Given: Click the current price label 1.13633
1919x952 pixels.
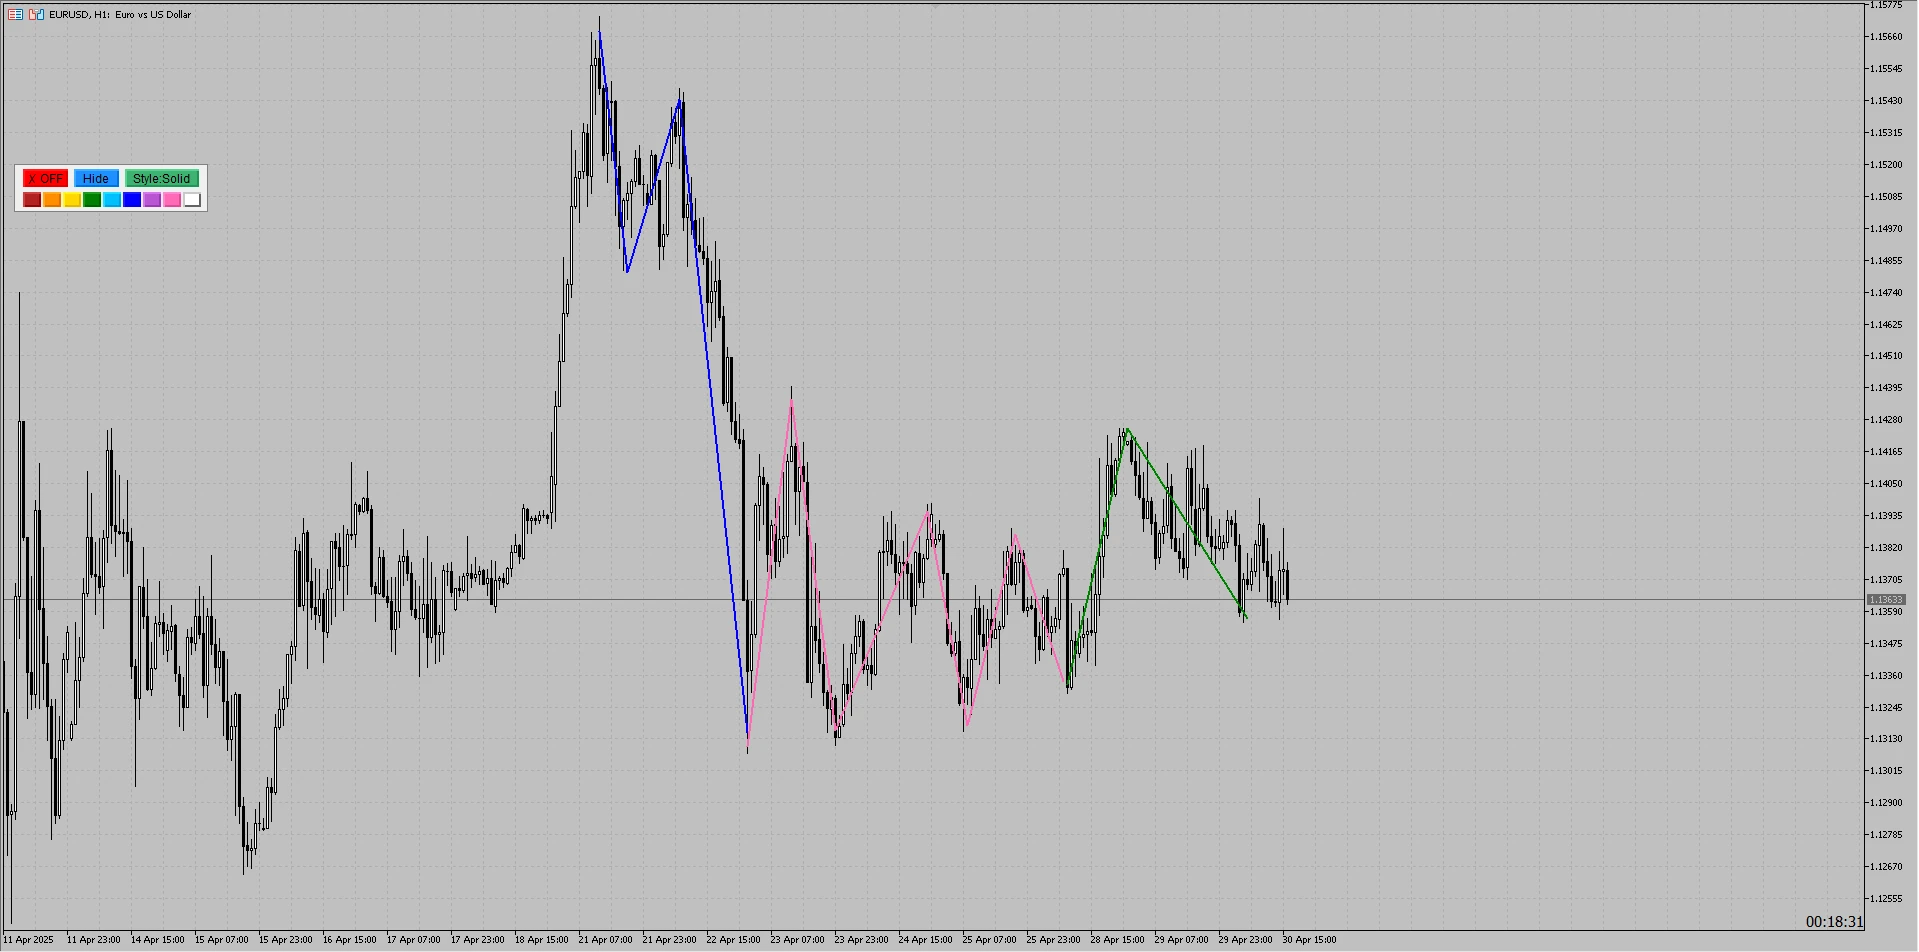Looking at the screenshot, I should (x=1886, y=600).
